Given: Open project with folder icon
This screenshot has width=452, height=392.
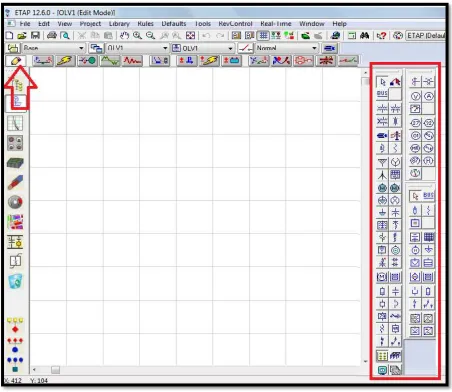Looking at the screenshot, I should pos(22,35).
